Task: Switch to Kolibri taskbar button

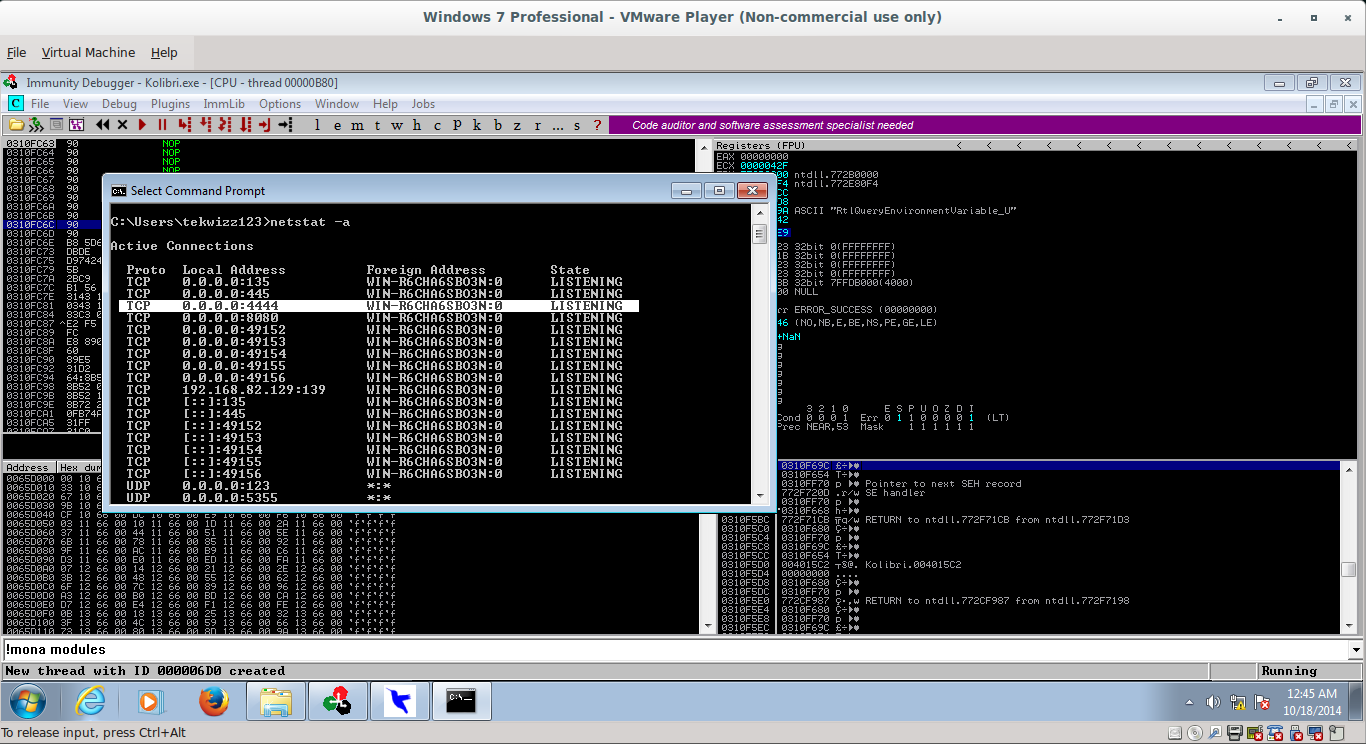Action: [x=399, y=702]
